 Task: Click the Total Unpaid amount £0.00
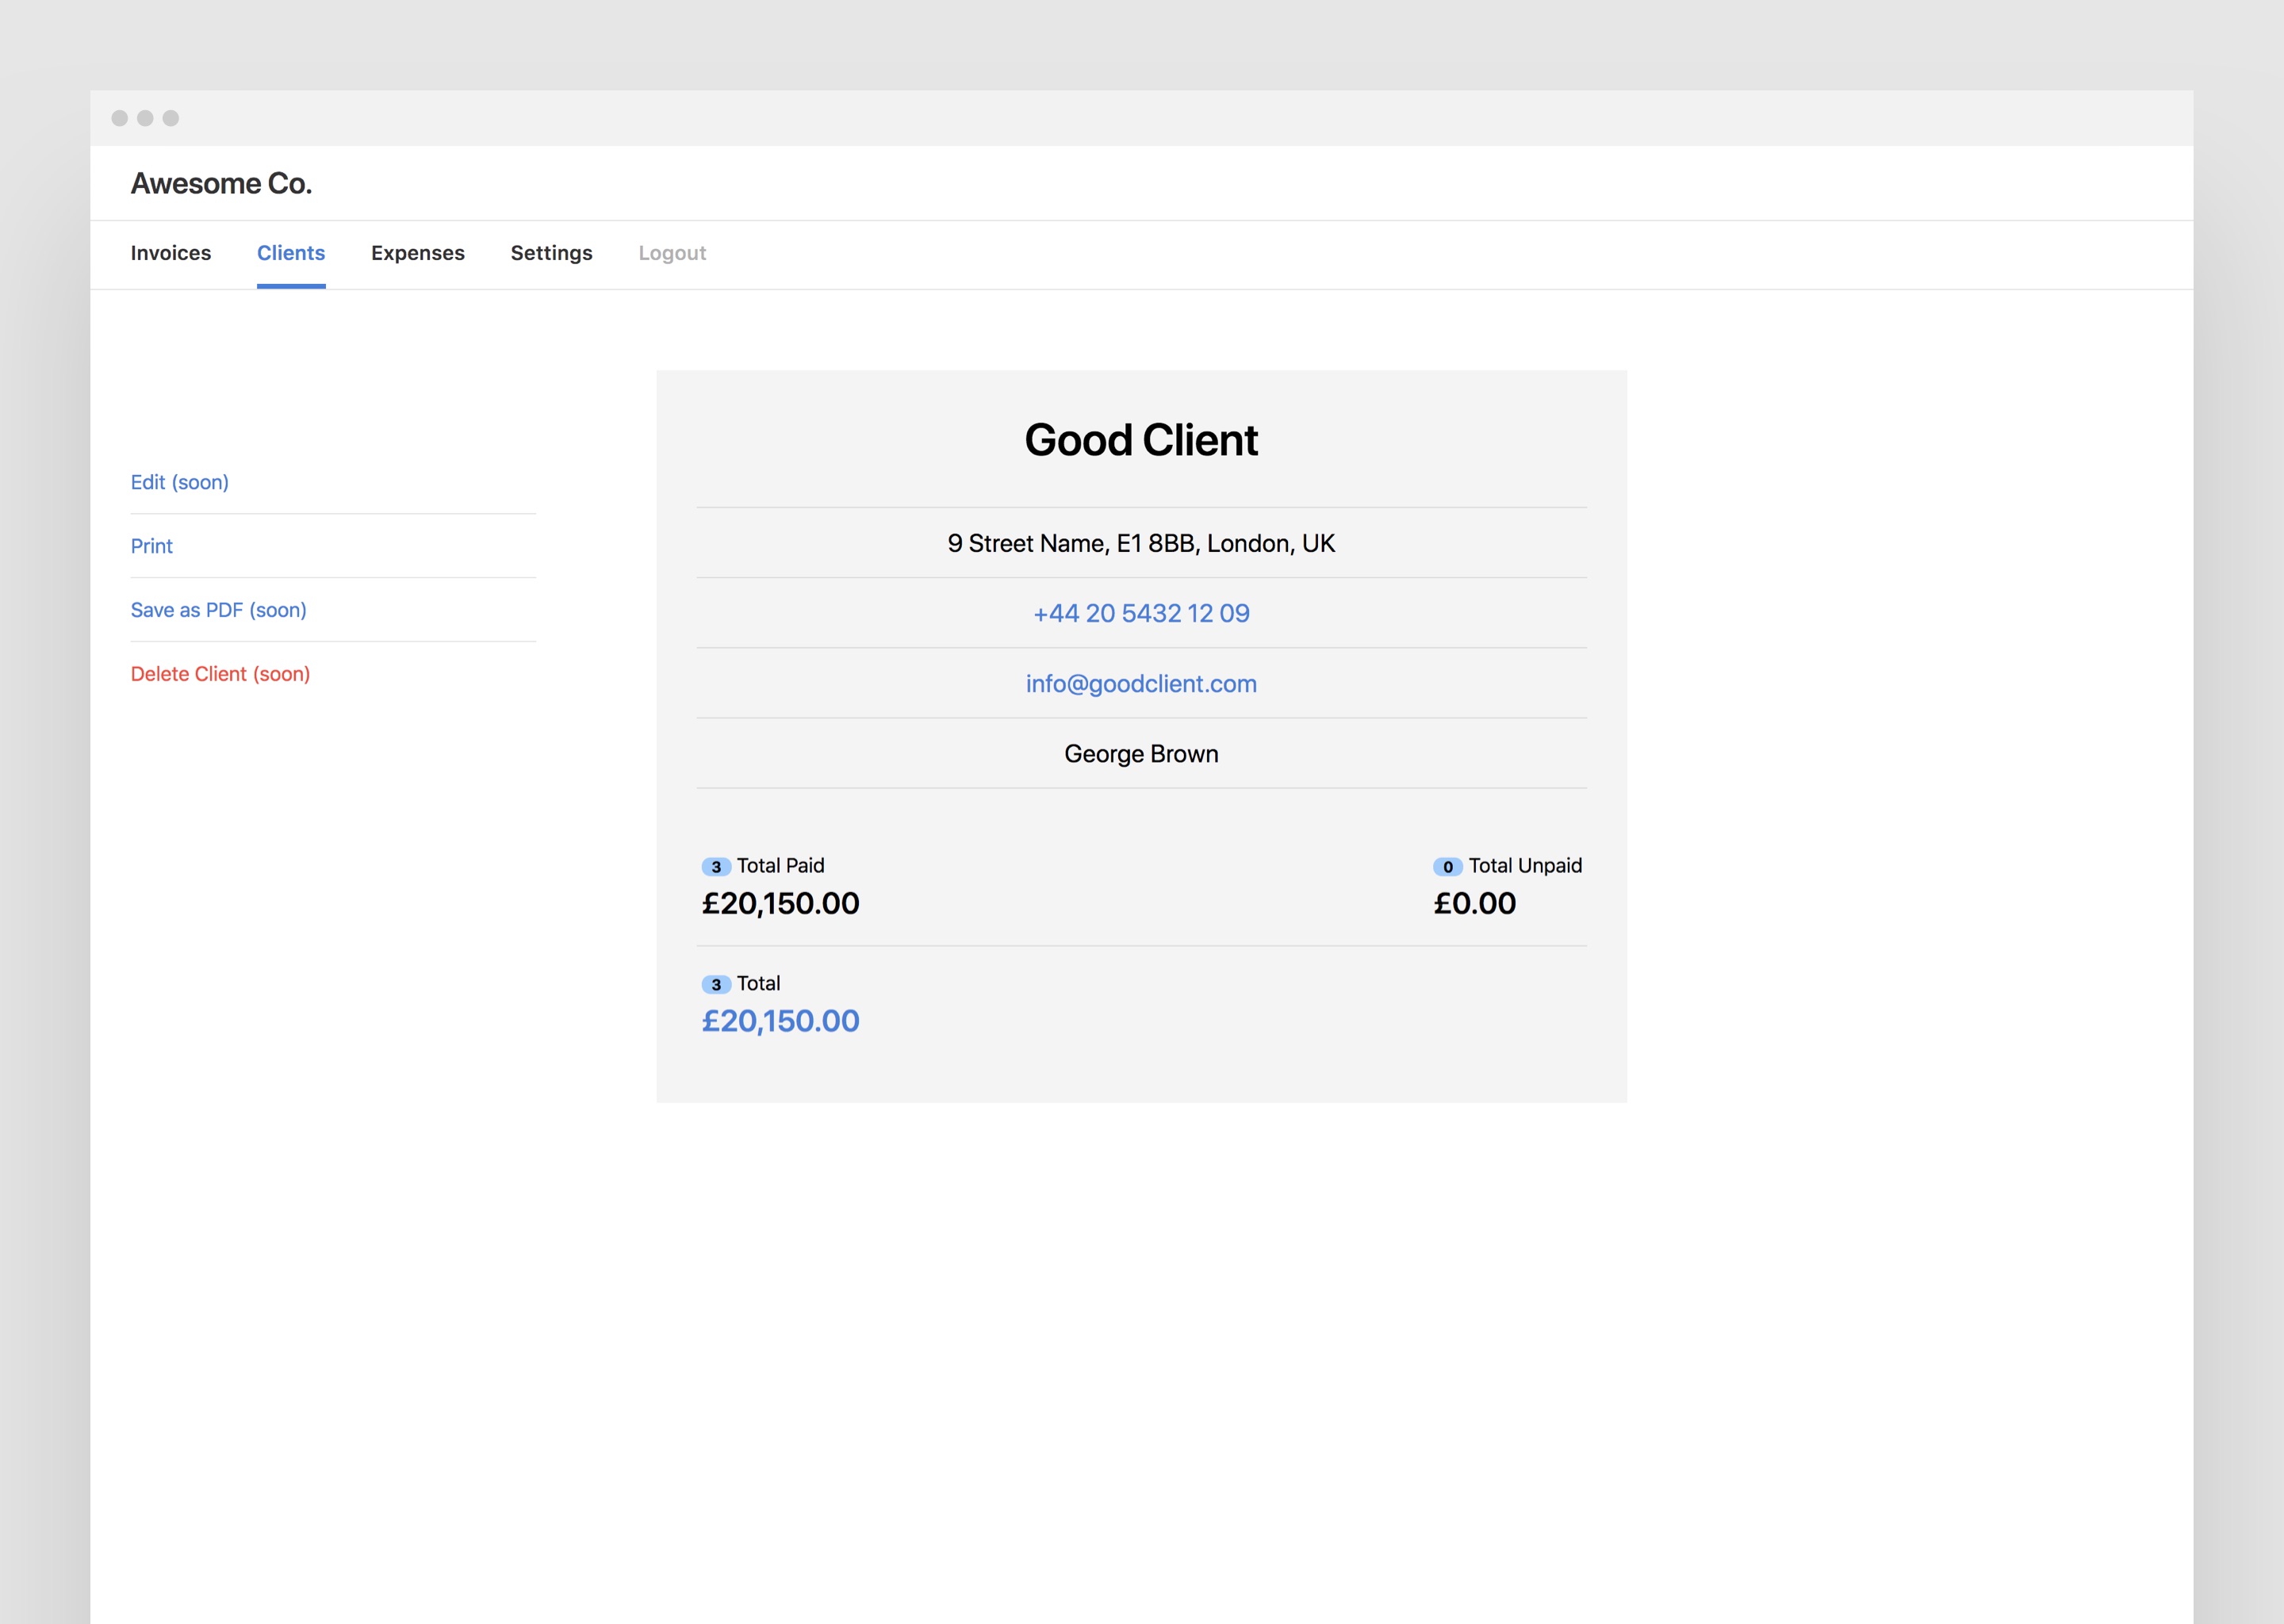coord(1475,904)
